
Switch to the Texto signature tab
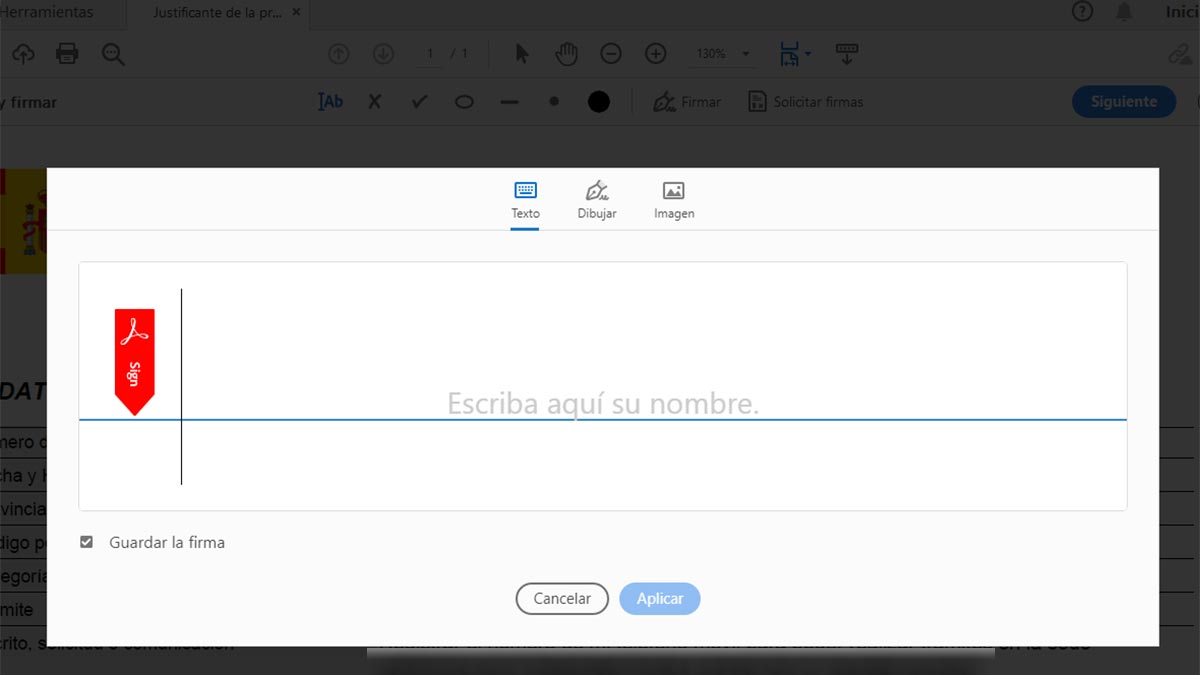click(525, 200)
